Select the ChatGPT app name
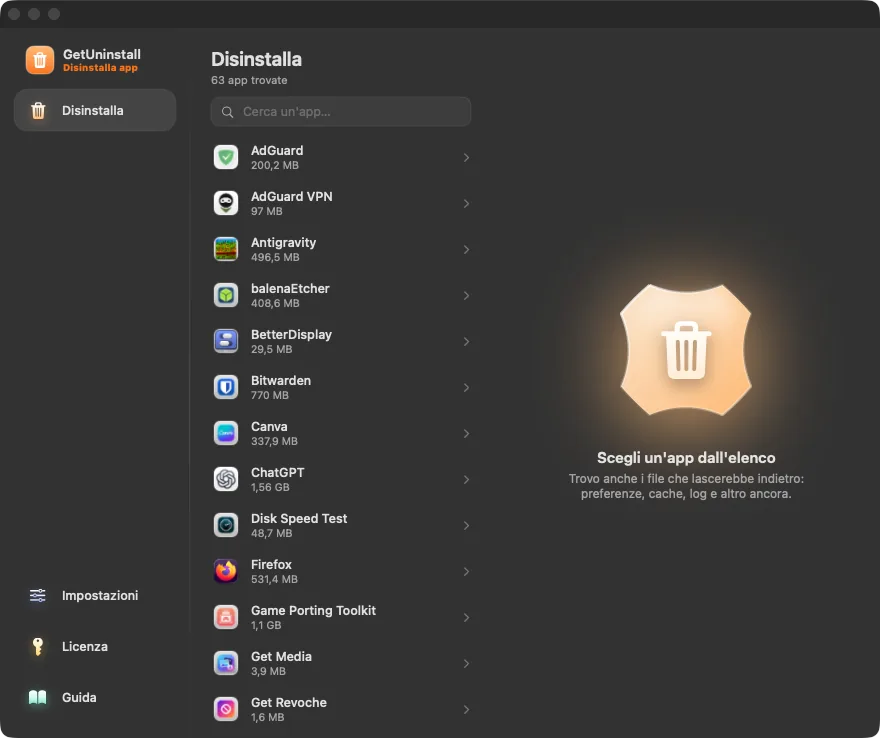 pos(278,473)
